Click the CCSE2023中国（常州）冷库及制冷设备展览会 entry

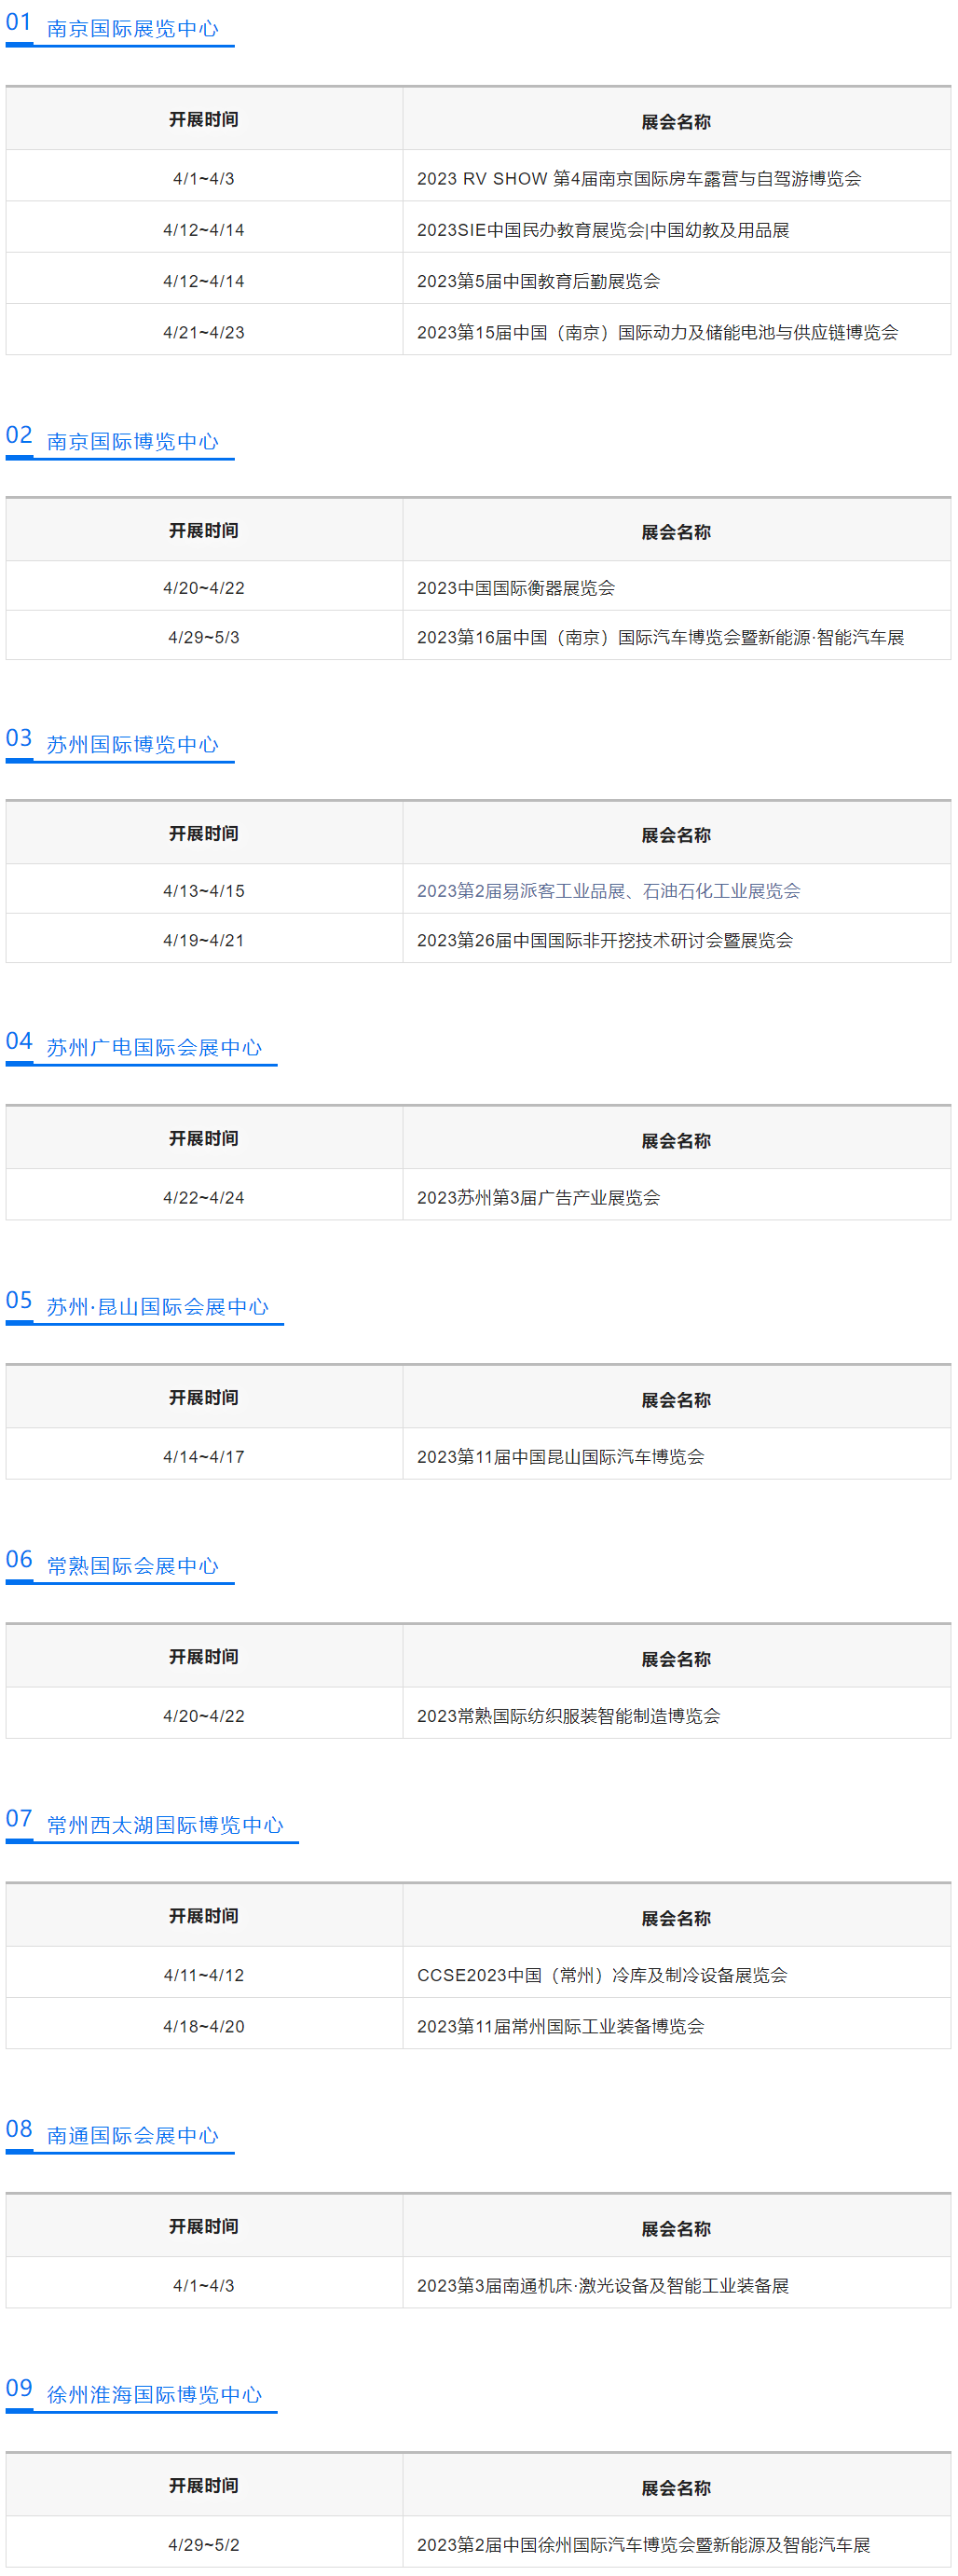click(x=601, y=1974)
